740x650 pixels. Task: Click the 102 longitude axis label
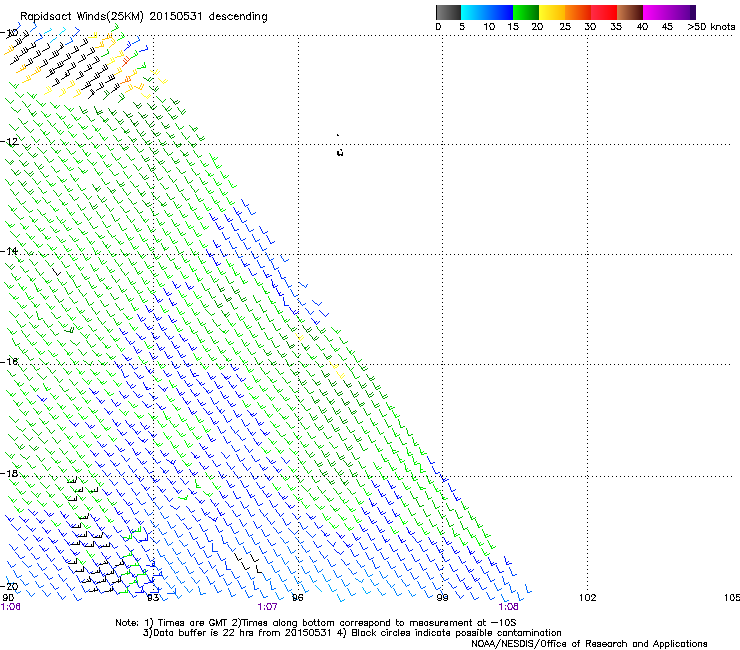point(588,598)
